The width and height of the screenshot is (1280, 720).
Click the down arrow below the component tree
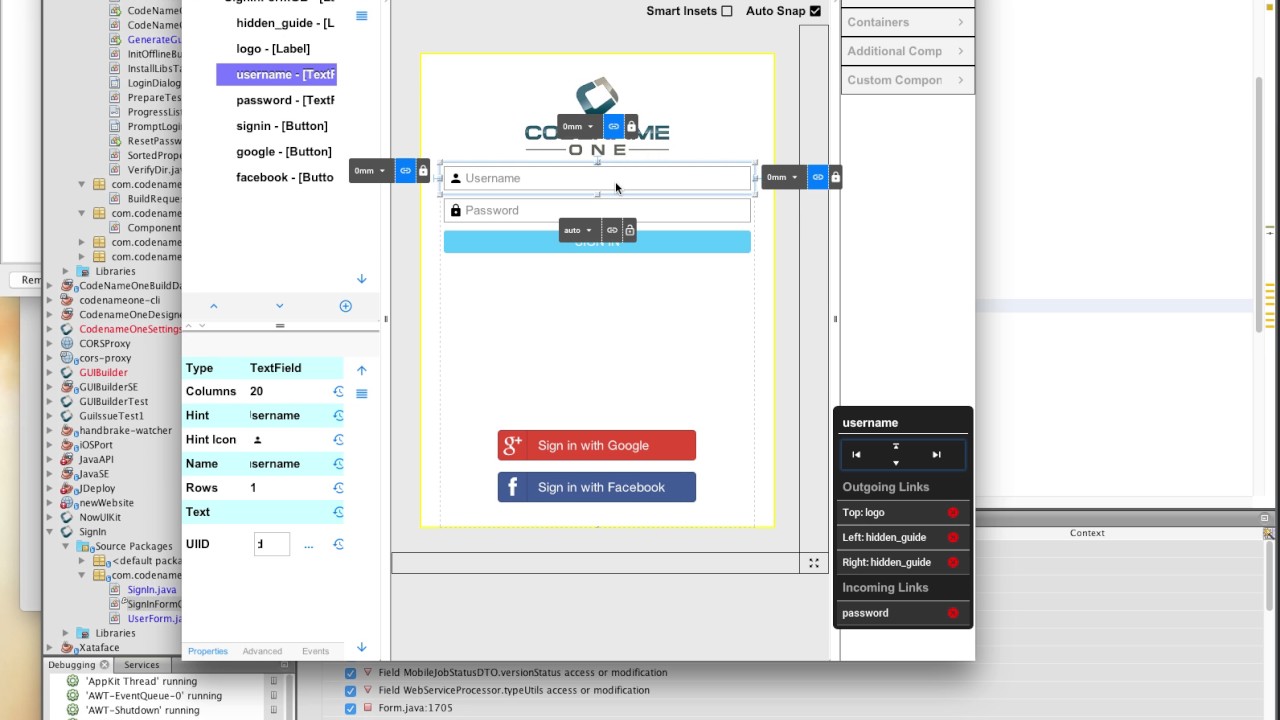point(362,279)
